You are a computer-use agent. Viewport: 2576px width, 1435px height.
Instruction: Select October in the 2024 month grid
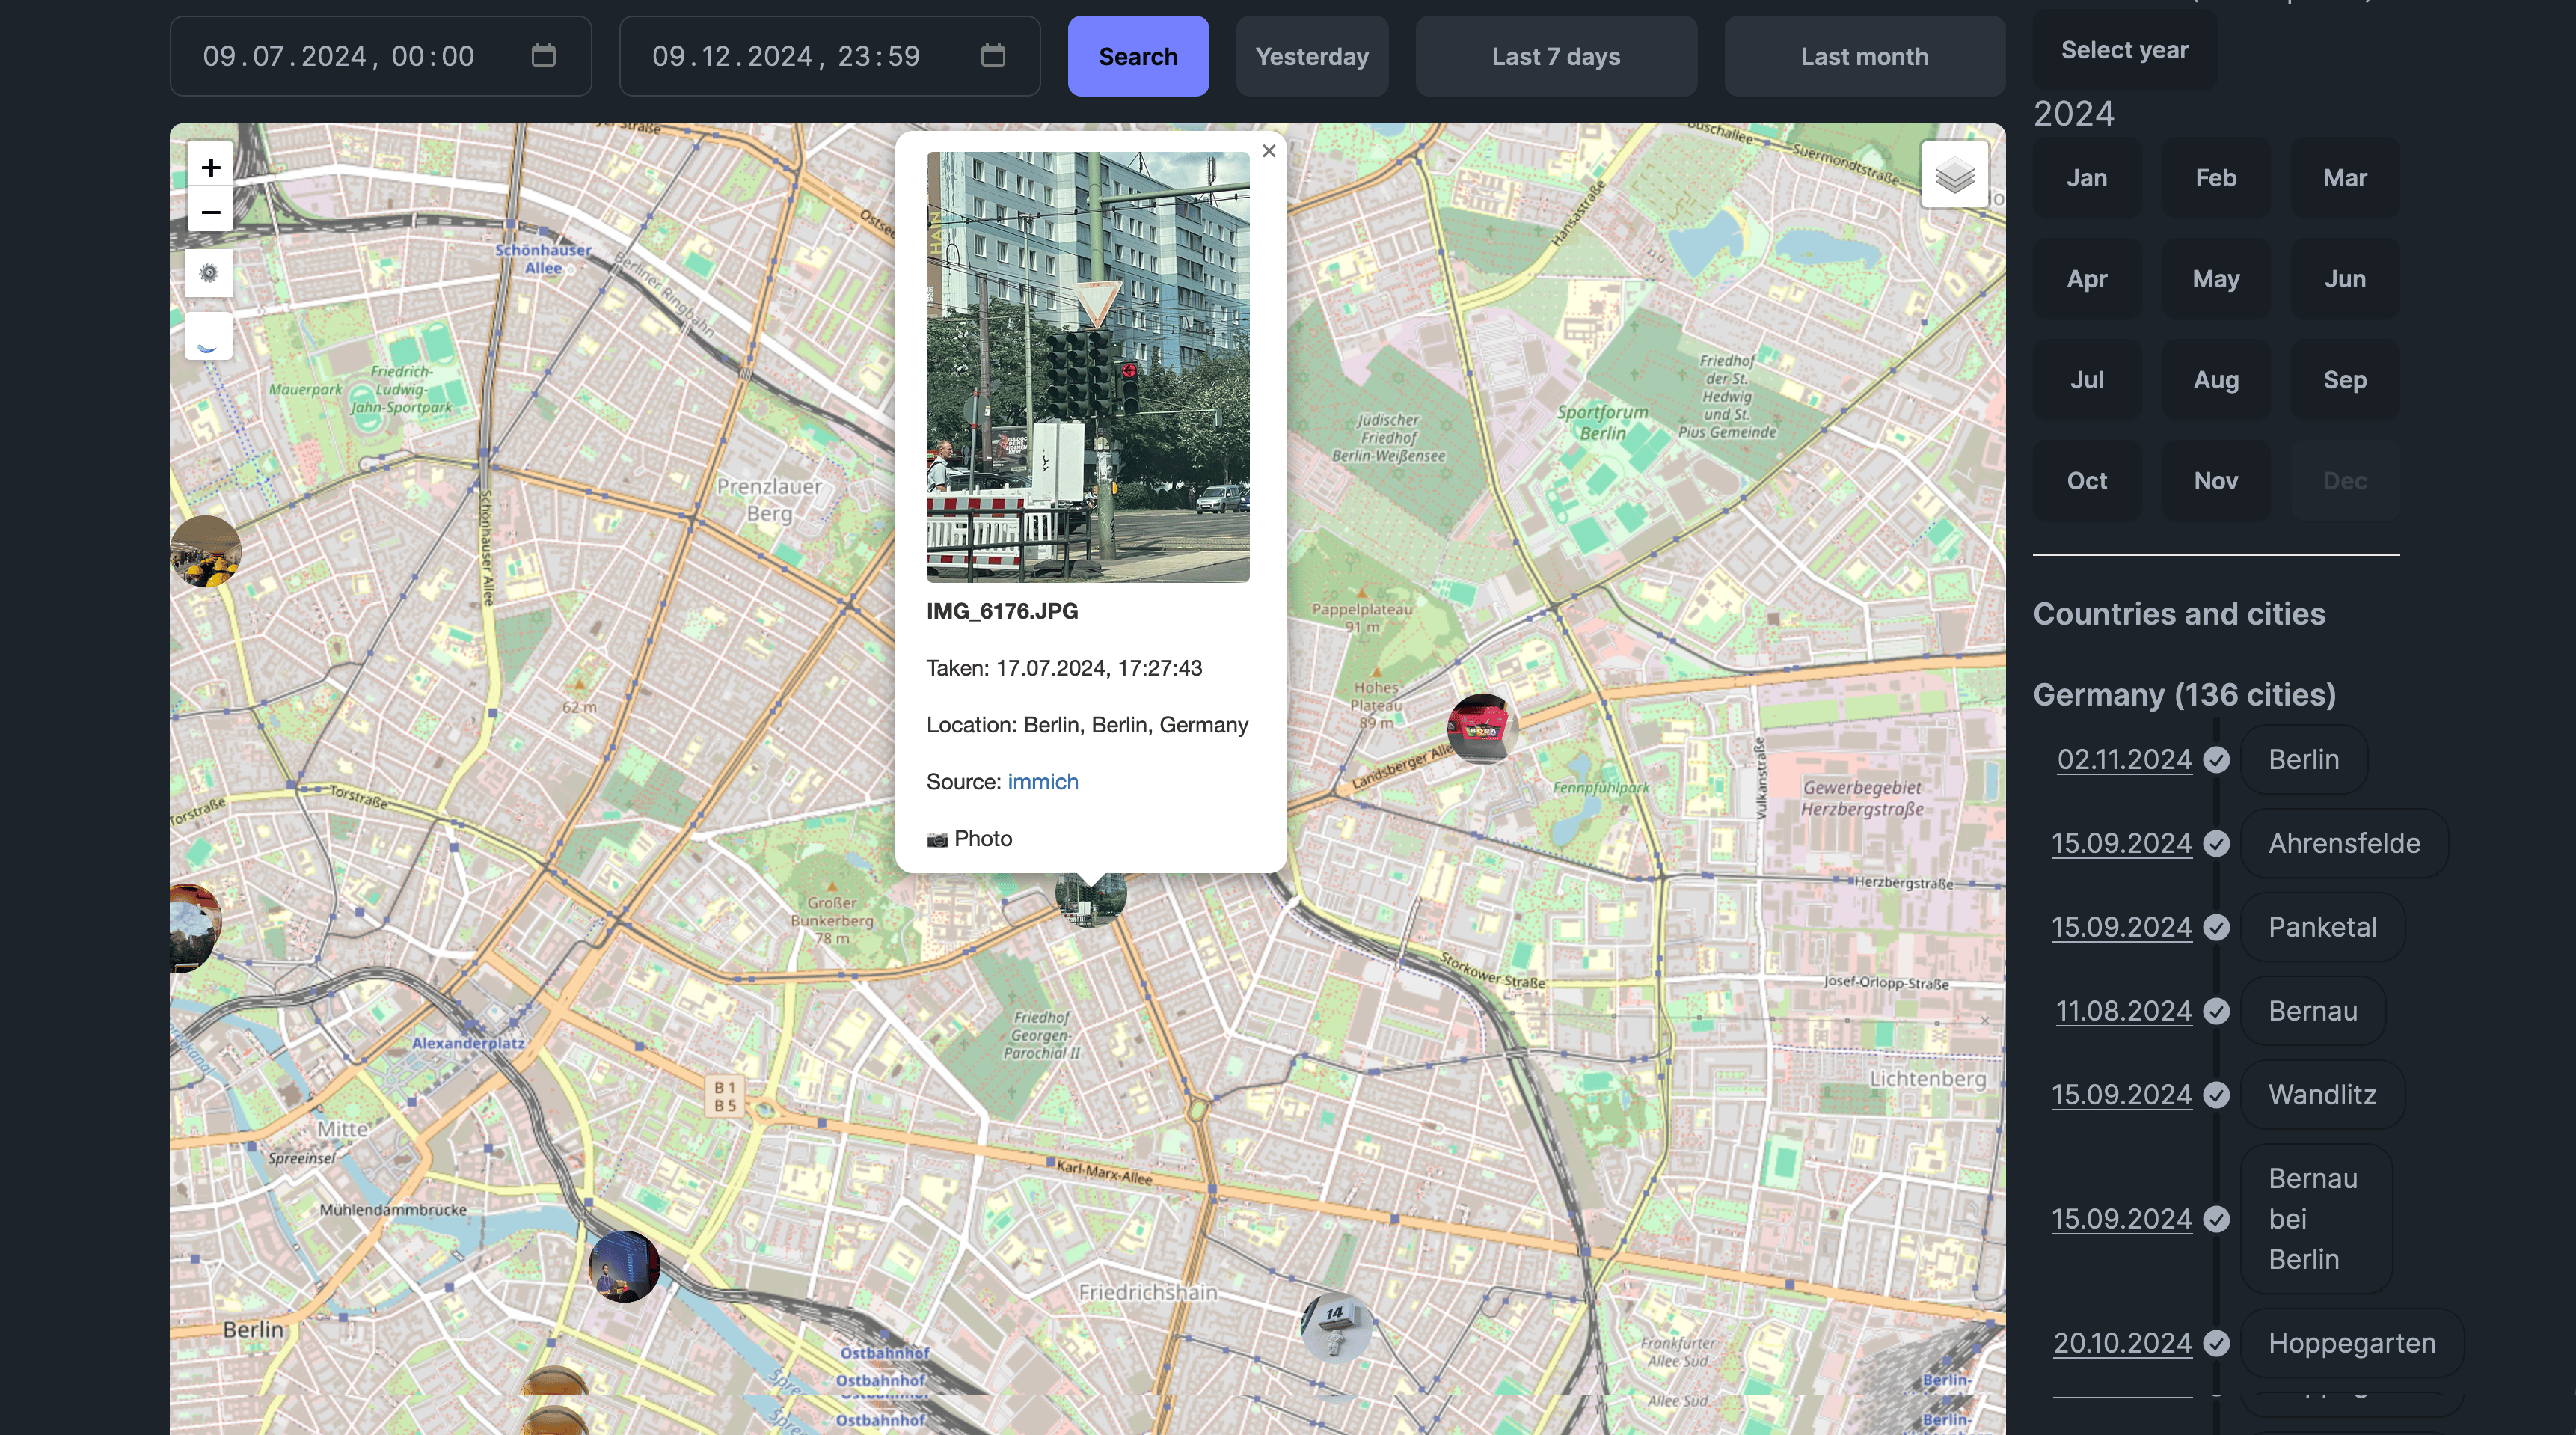pos(2087,480)
